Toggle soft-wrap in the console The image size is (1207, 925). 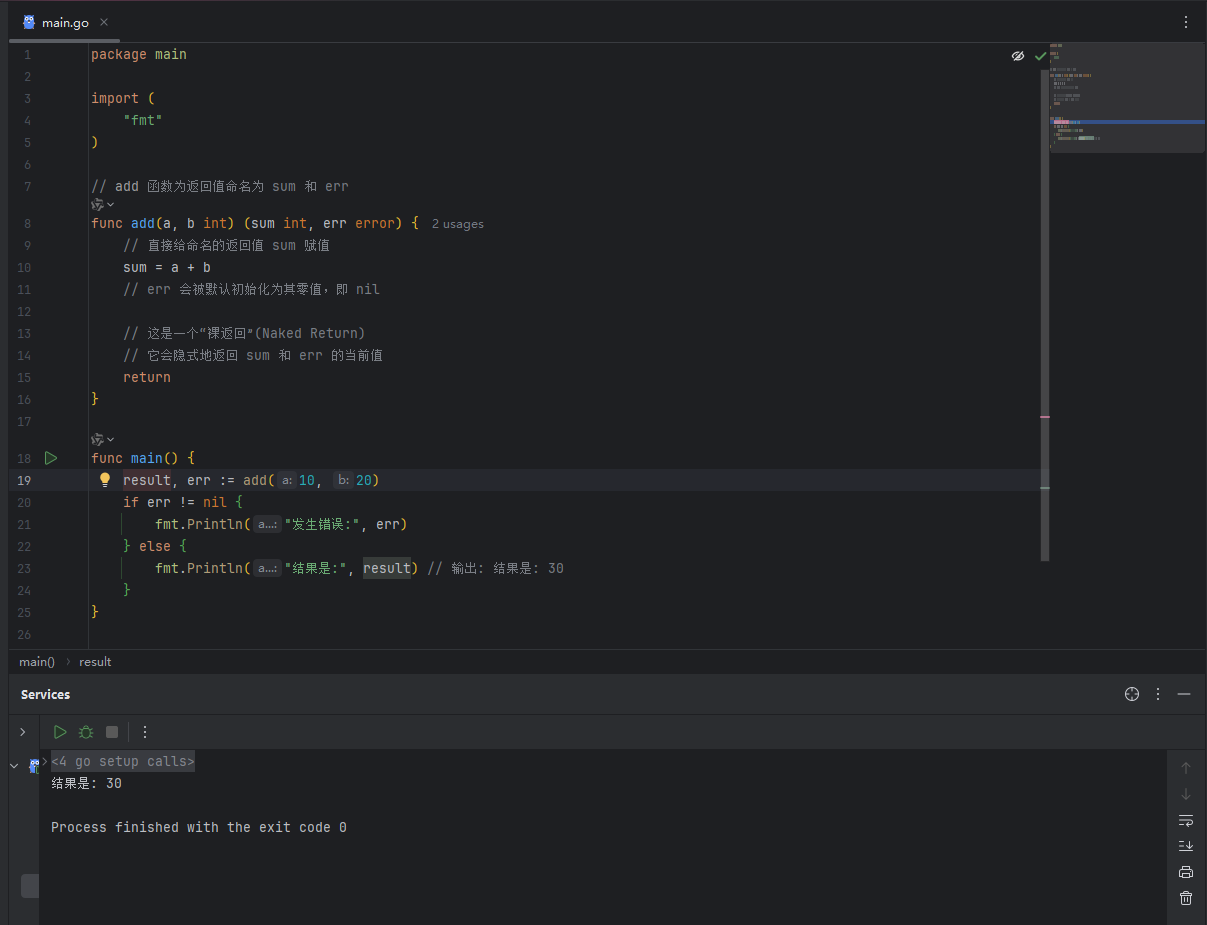1186,820
